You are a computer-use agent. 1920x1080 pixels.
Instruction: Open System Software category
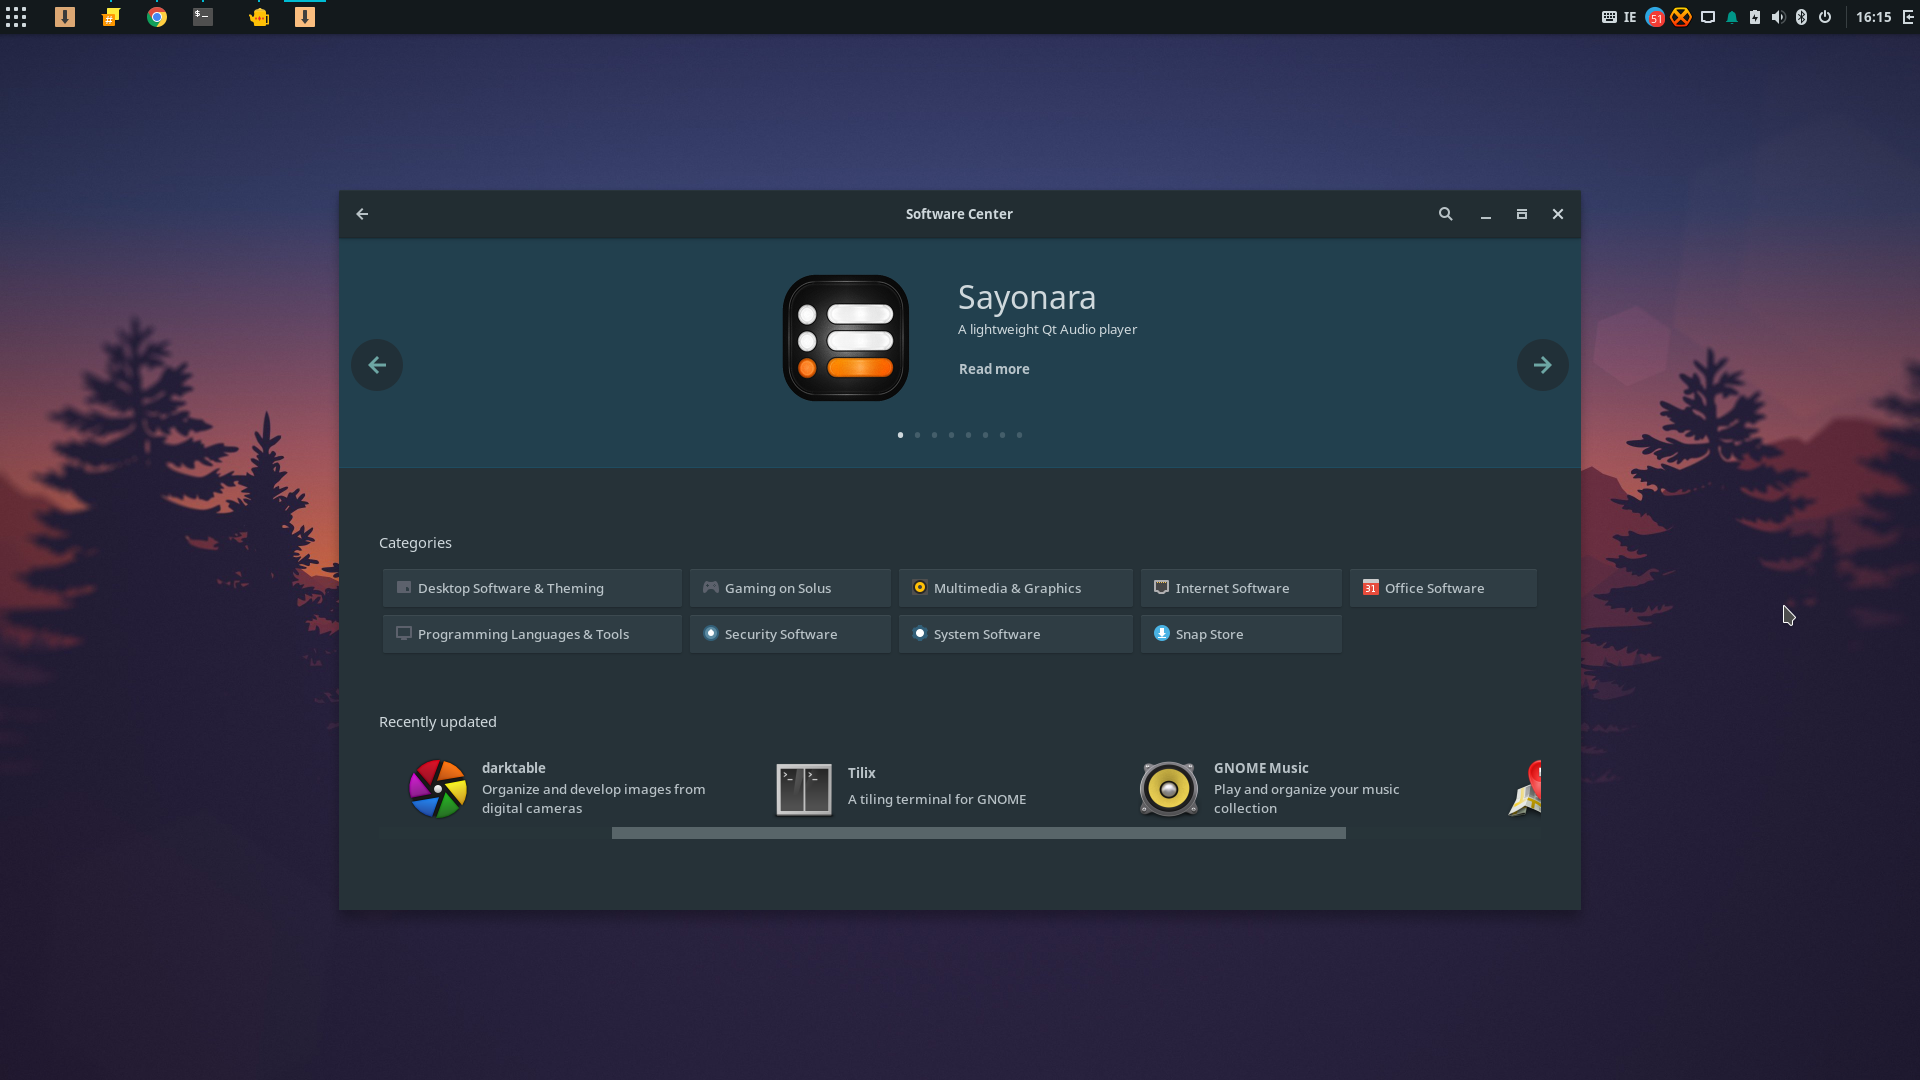[x=1015, y=634]
